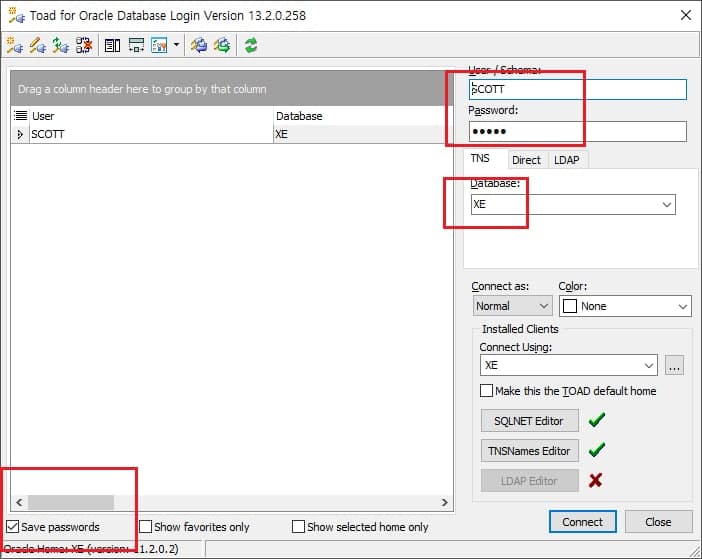Click the red X next to LDAP Editor
The image size is (702, 559).
(x=595, y=480)
